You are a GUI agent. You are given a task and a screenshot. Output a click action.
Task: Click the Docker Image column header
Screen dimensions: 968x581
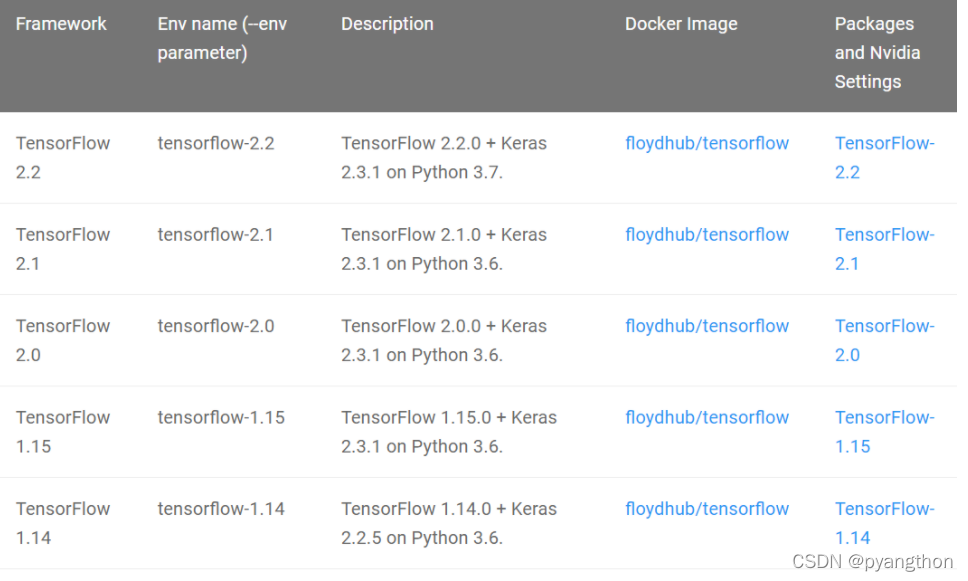681,24
